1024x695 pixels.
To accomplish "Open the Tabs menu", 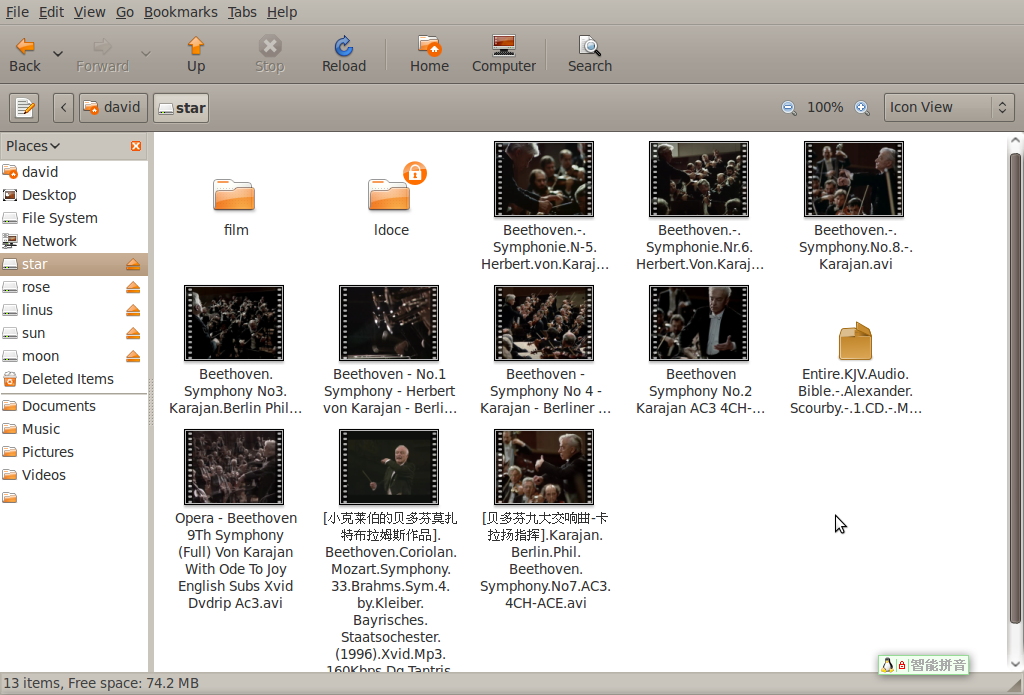I will [x=242, y=12].
